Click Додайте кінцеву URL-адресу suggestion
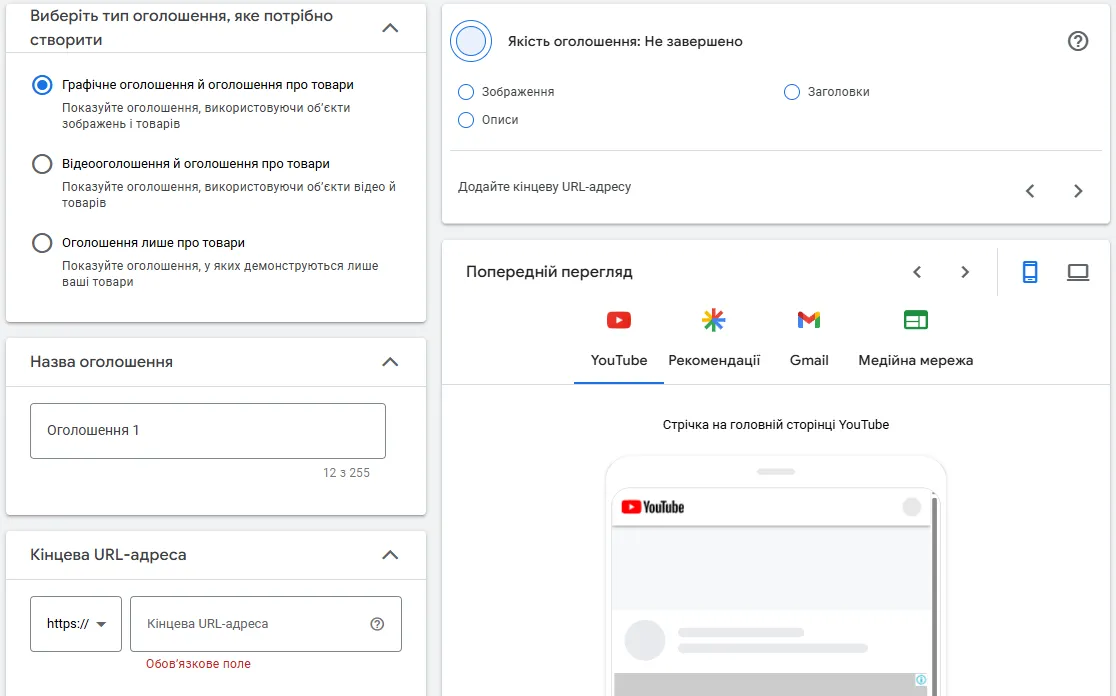 click(544, 187)
